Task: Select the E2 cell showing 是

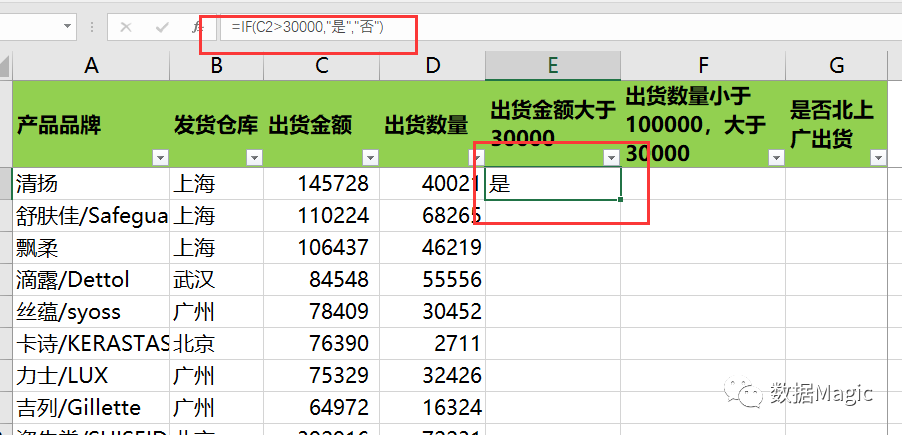Action: click(553, 184)
